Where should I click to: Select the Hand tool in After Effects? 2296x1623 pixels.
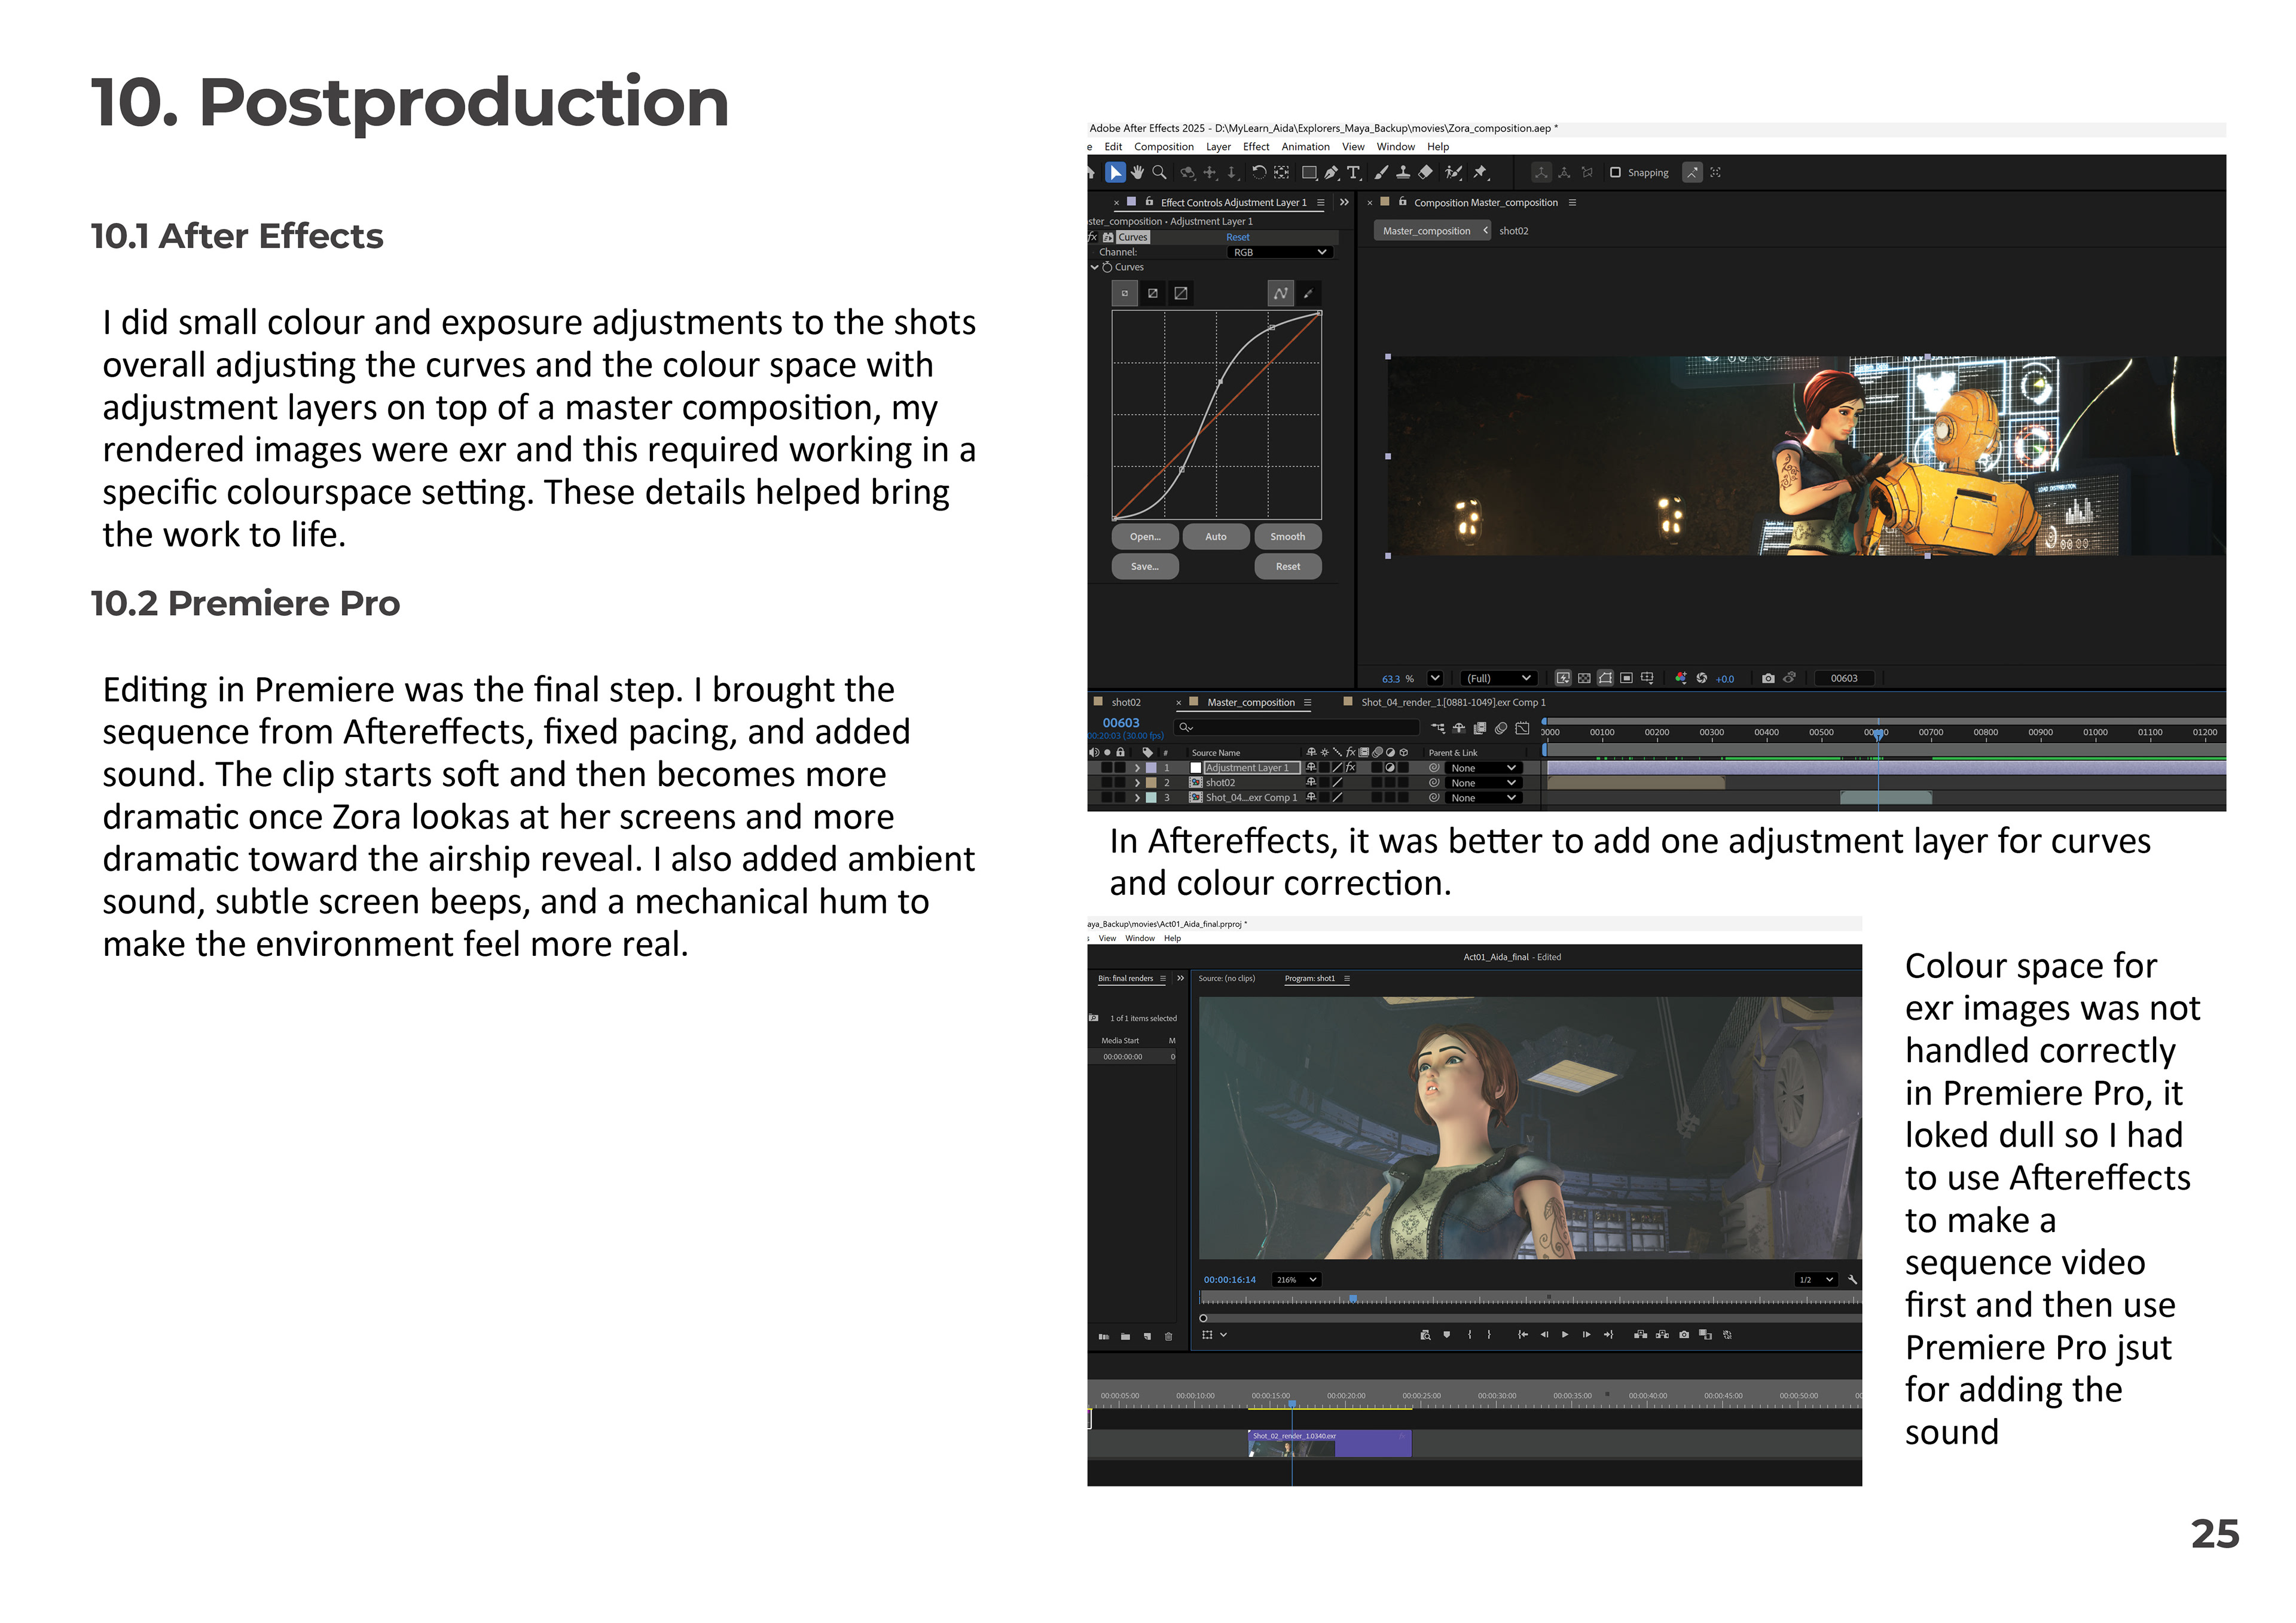[x=1137, y=173]
